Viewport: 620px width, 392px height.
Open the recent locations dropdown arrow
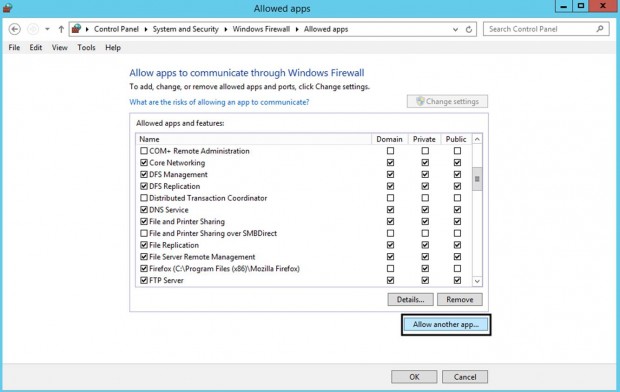tap(47, 29)
